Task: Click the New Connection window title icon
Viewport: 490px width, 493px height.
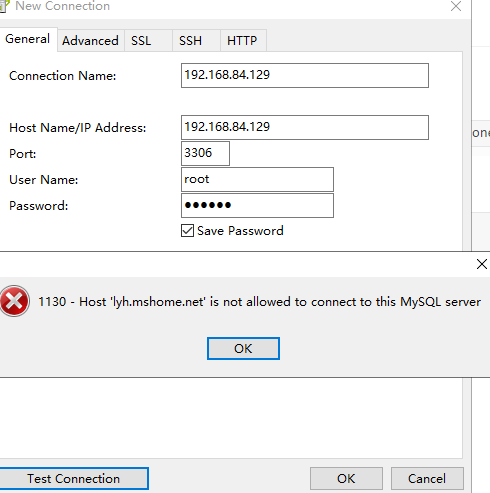Action: click(3, 6)
